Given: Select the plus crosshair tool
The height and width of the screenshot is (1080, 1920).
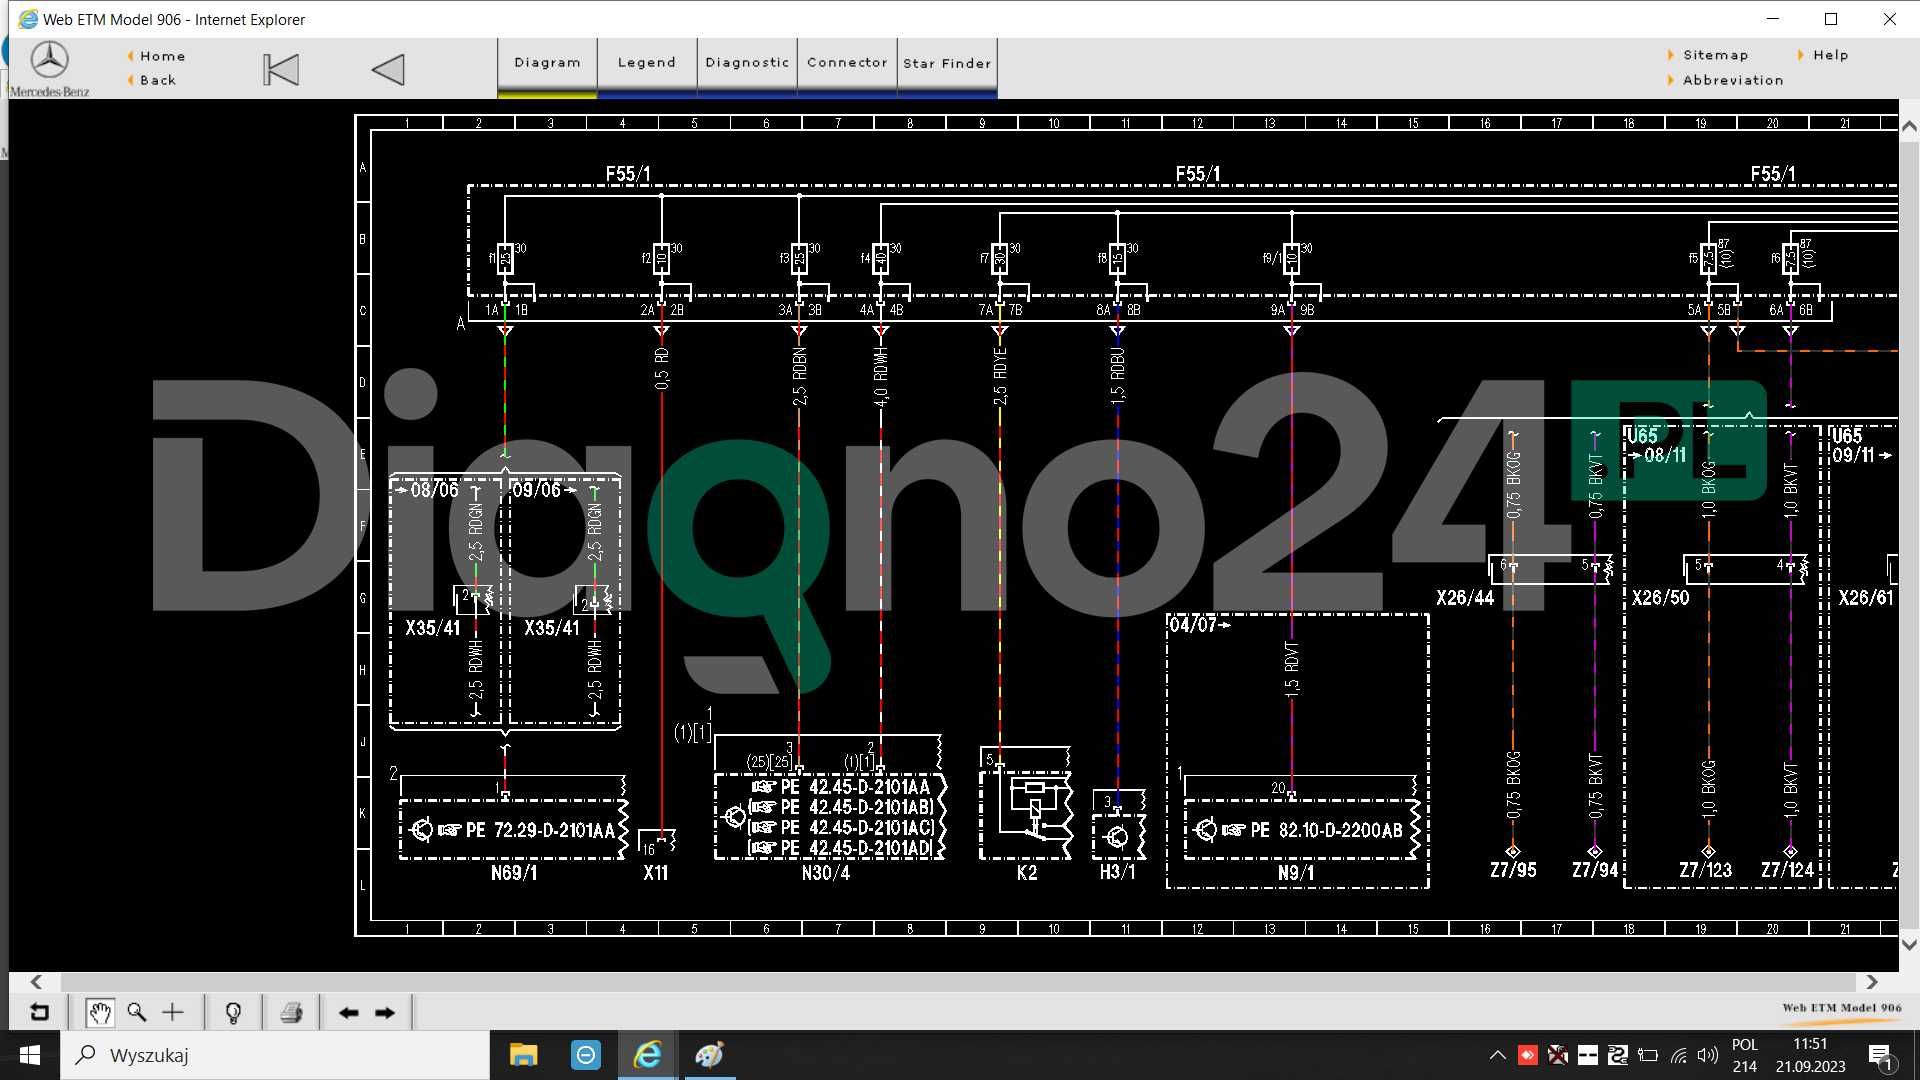Looking at the screenshot, I should pos(173,1012).
